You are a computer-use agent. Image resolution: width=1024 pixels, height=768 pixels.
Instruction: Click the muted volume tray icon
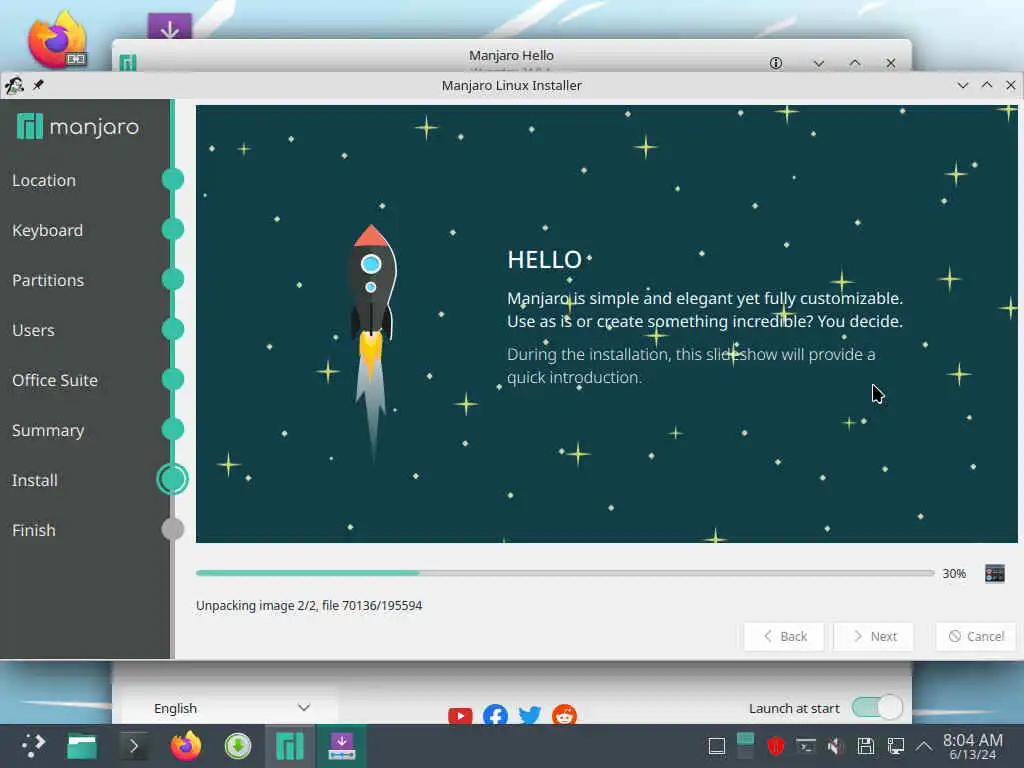(x=835, y=746)
